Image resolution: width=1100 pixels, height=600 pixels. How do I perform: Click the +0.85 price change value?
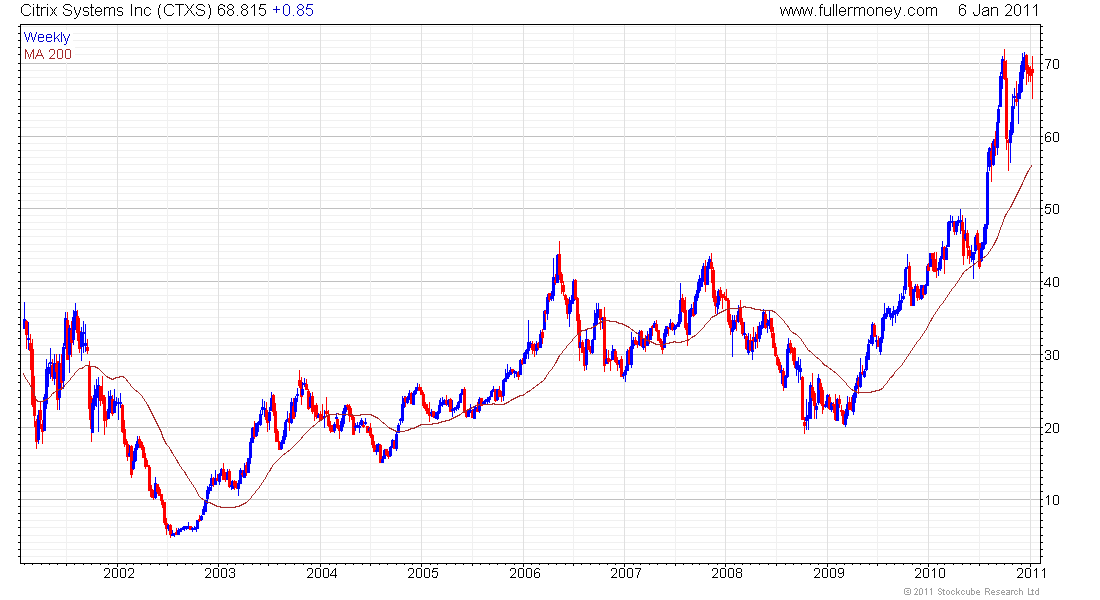[x=293, y=11]
